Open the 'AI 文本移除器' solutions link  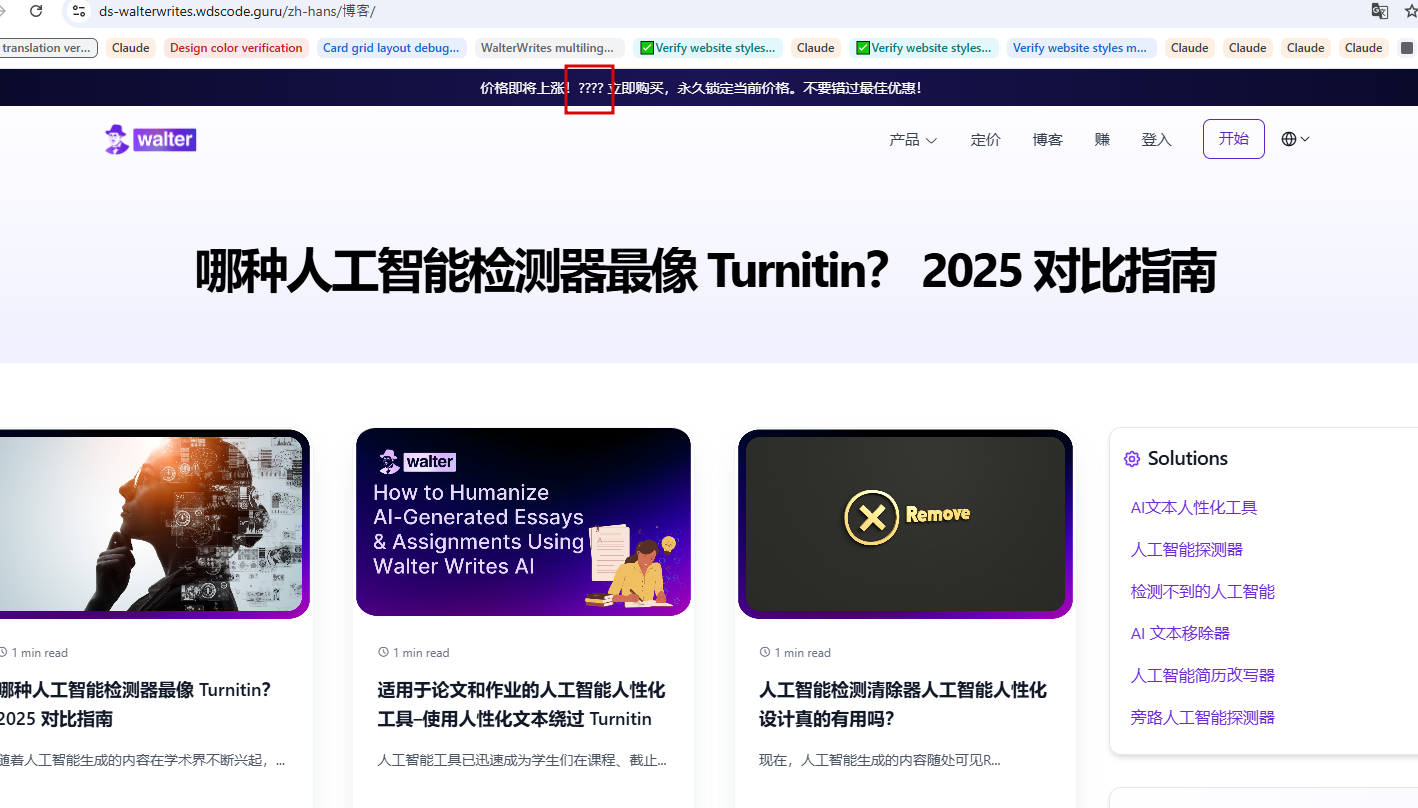pyautogui.click(x=1180, y=633)
